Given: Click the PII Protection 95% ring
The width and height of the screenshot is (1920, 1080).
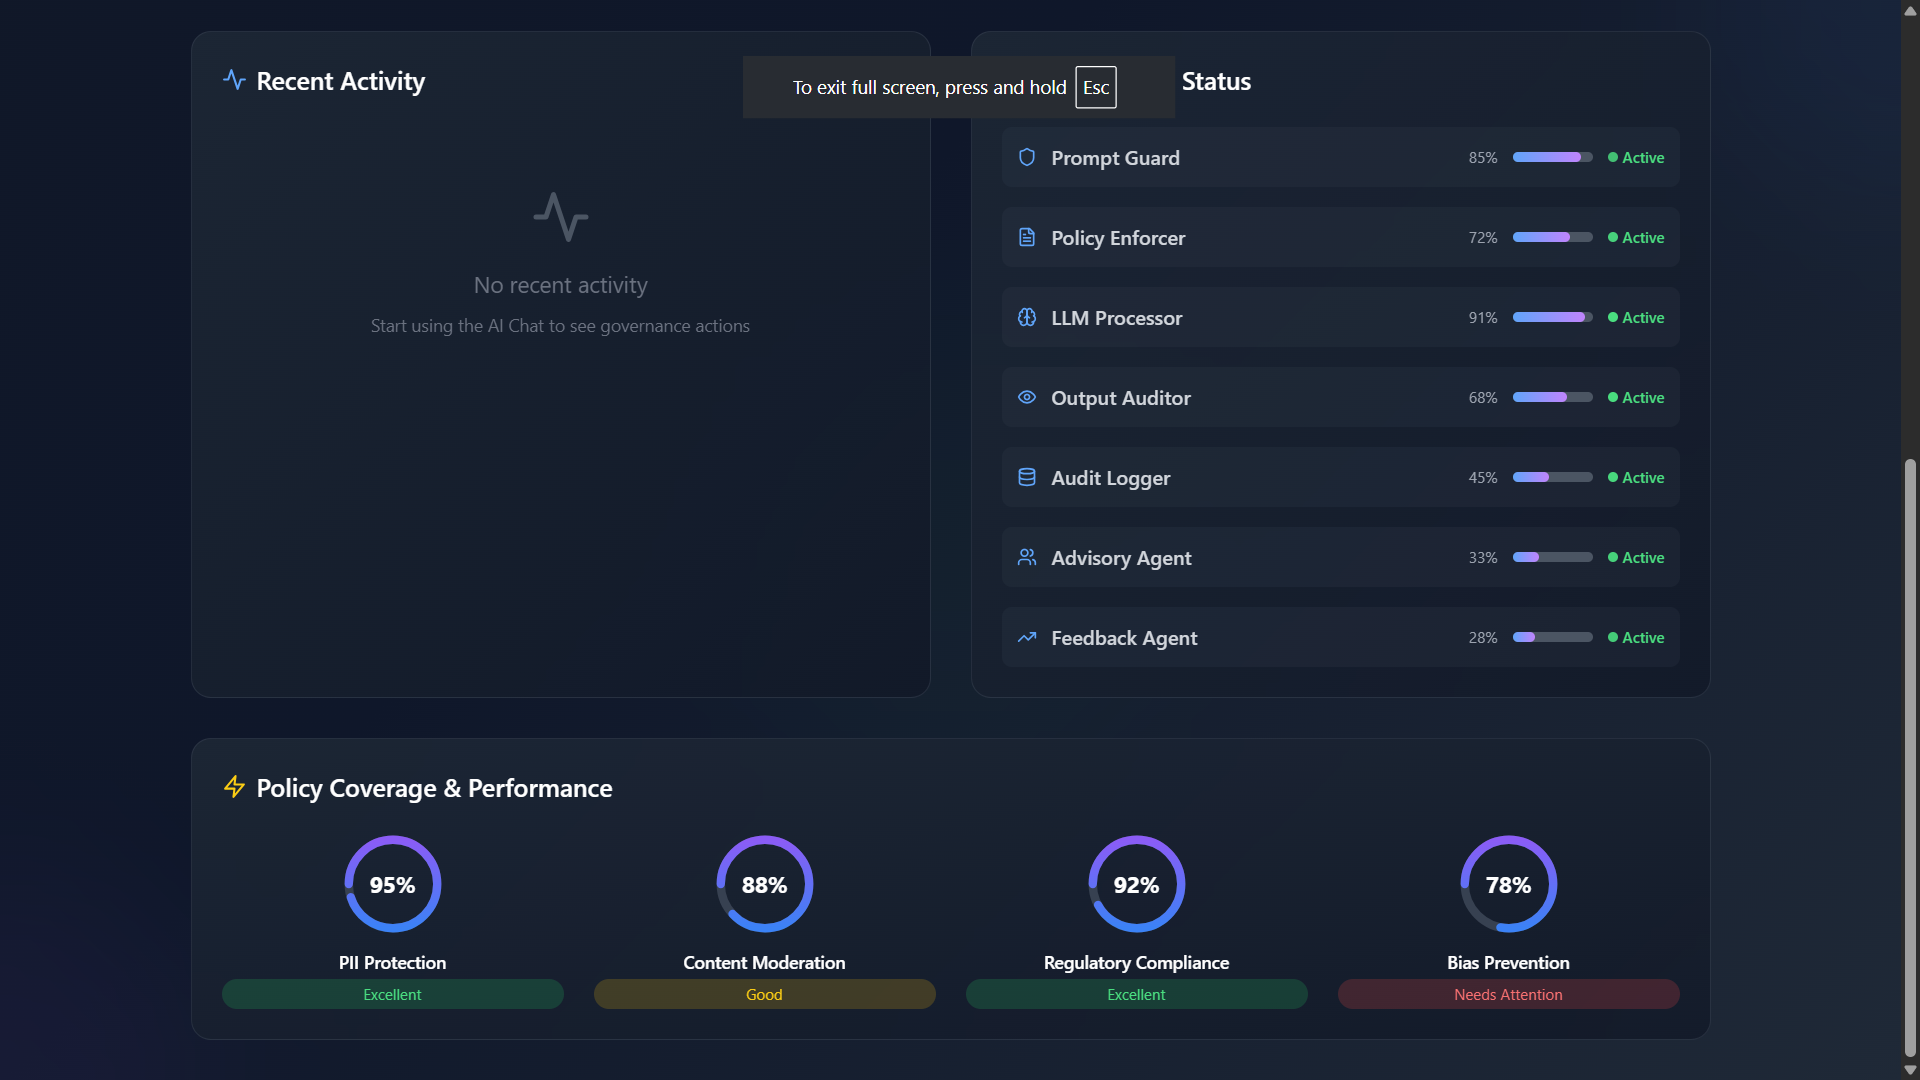Looking at the screenshot, I should pyautogui.click(x=392, y=884).
